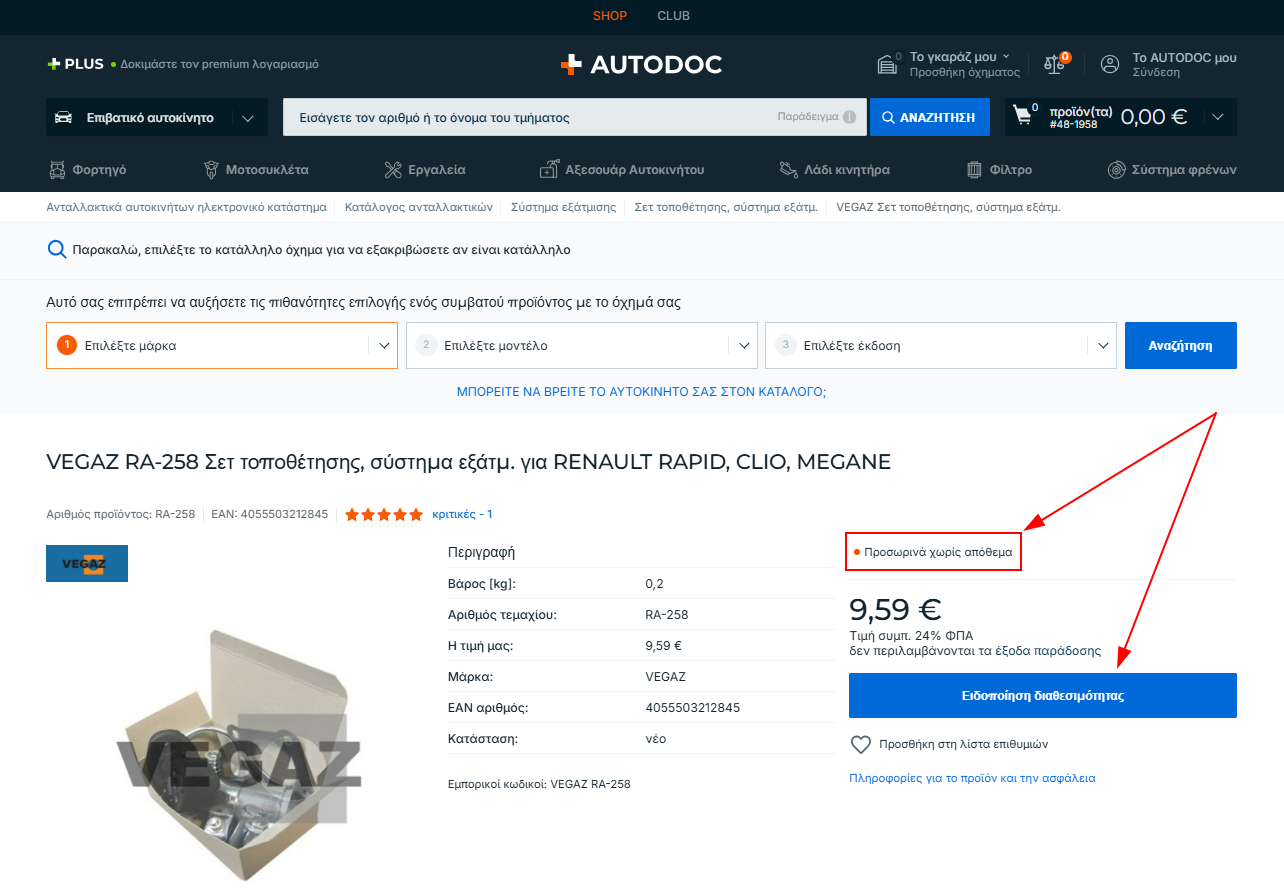Open Πληροφορίες για το προϊόν και την ασφάλεια
Image resolution: width=1284 pixels, height=891 pixels.
tap(972, 778)
